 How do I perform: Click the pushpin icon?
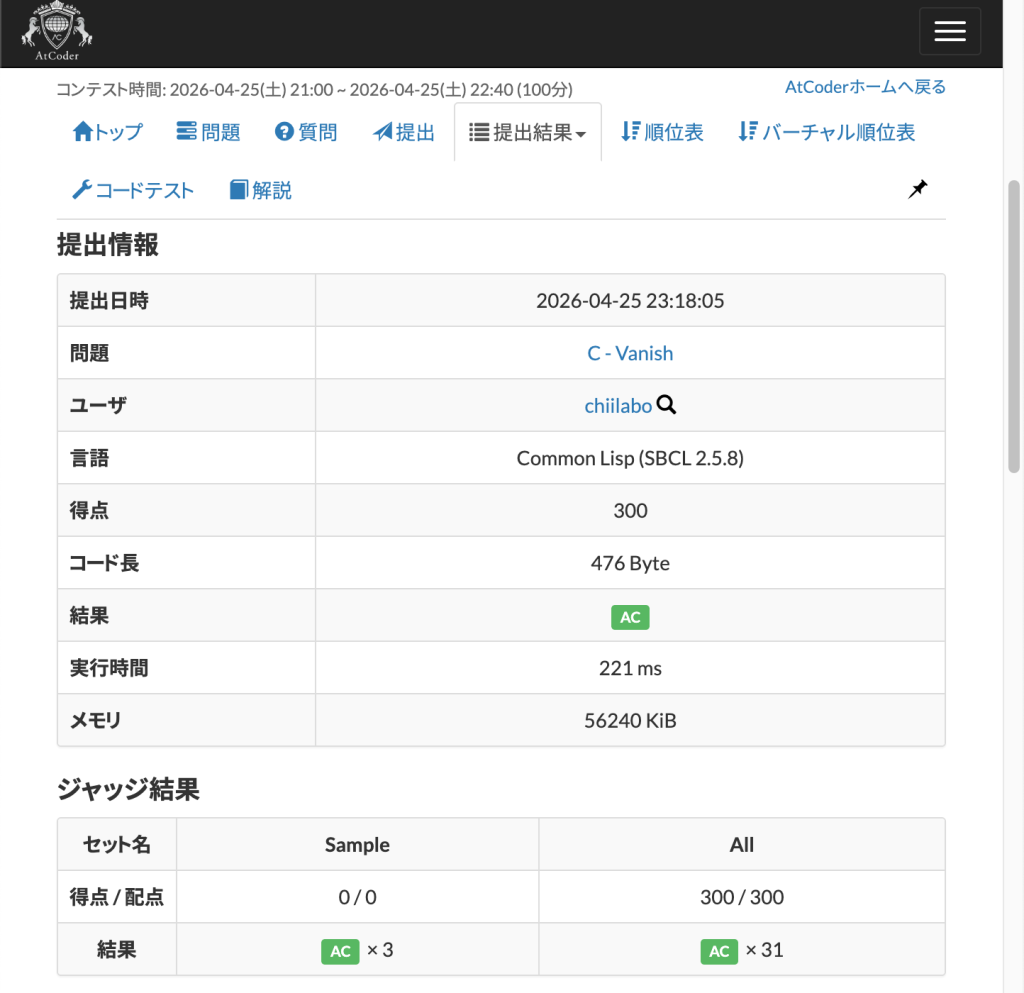[x=918, y=189]
